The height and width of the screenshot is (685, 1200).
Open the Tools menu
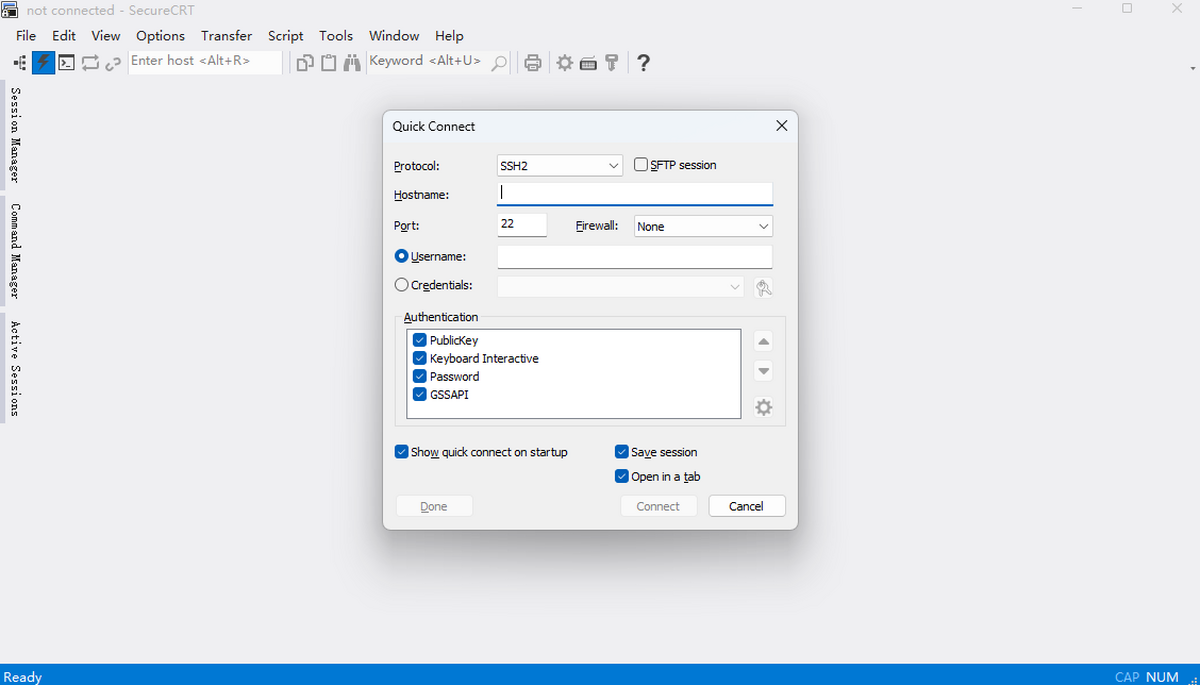pos(336,35)
